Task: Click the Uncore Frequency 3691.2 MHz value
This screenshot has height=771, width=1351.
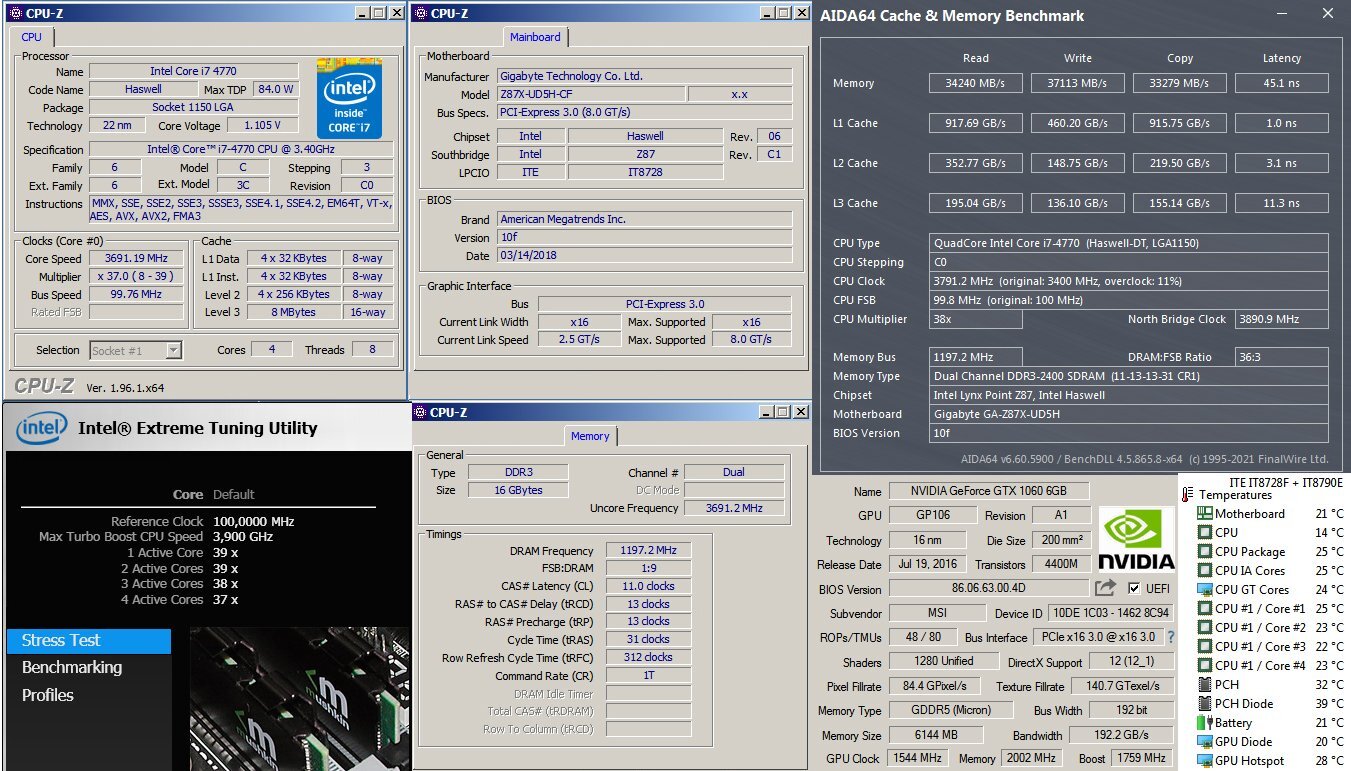Action: pyautogui.click(x=734, y=508)
